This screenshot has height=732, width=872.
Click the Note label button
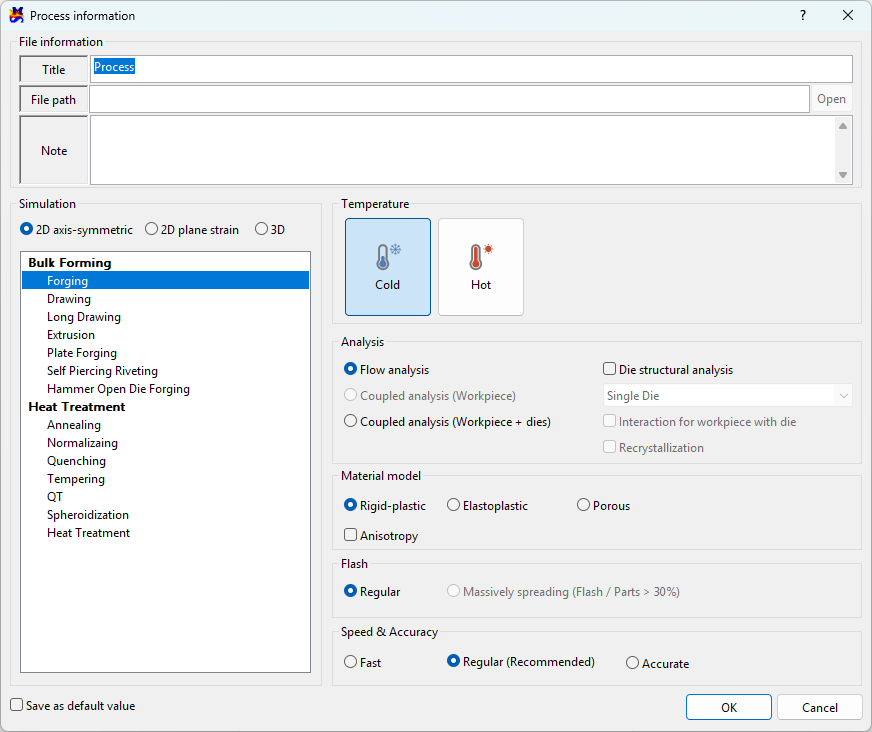click(53, 150)
